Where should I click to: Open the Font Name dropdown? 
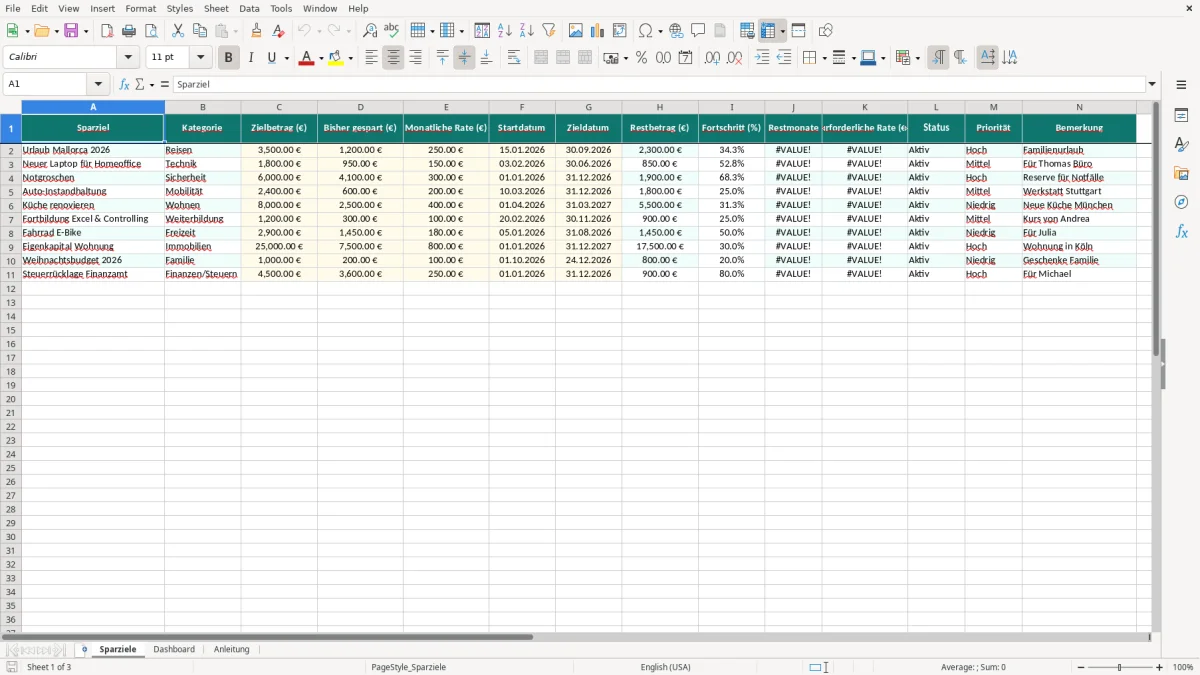[128, 58]
